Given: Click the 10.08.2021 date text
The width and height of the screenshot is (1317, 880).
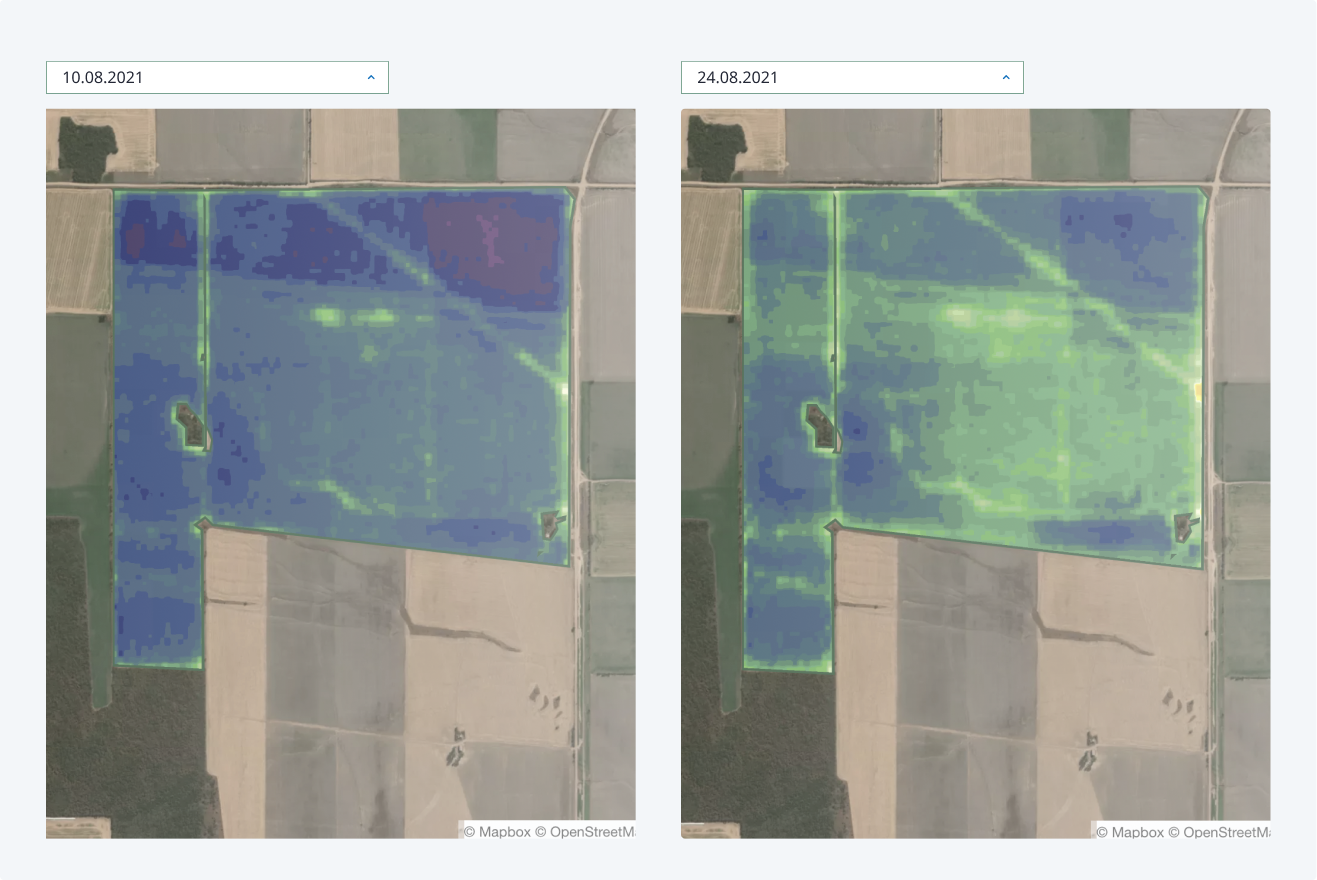Looking at the screenshot, I should tap(104, 77).
